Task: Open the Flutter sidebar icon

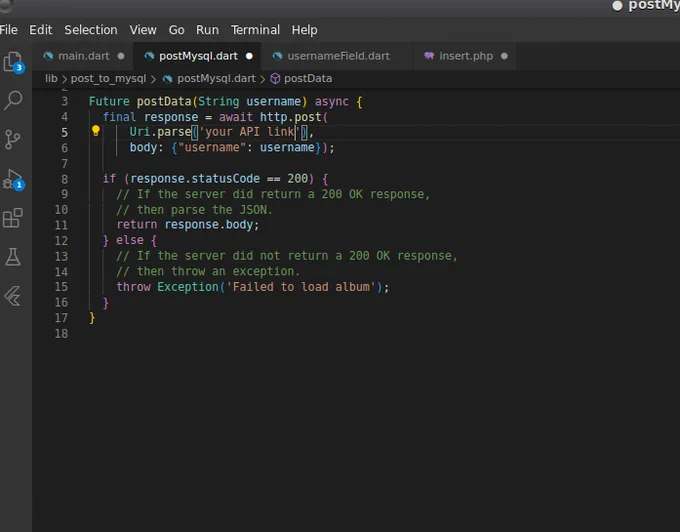Action: click(x=12, y=296)
